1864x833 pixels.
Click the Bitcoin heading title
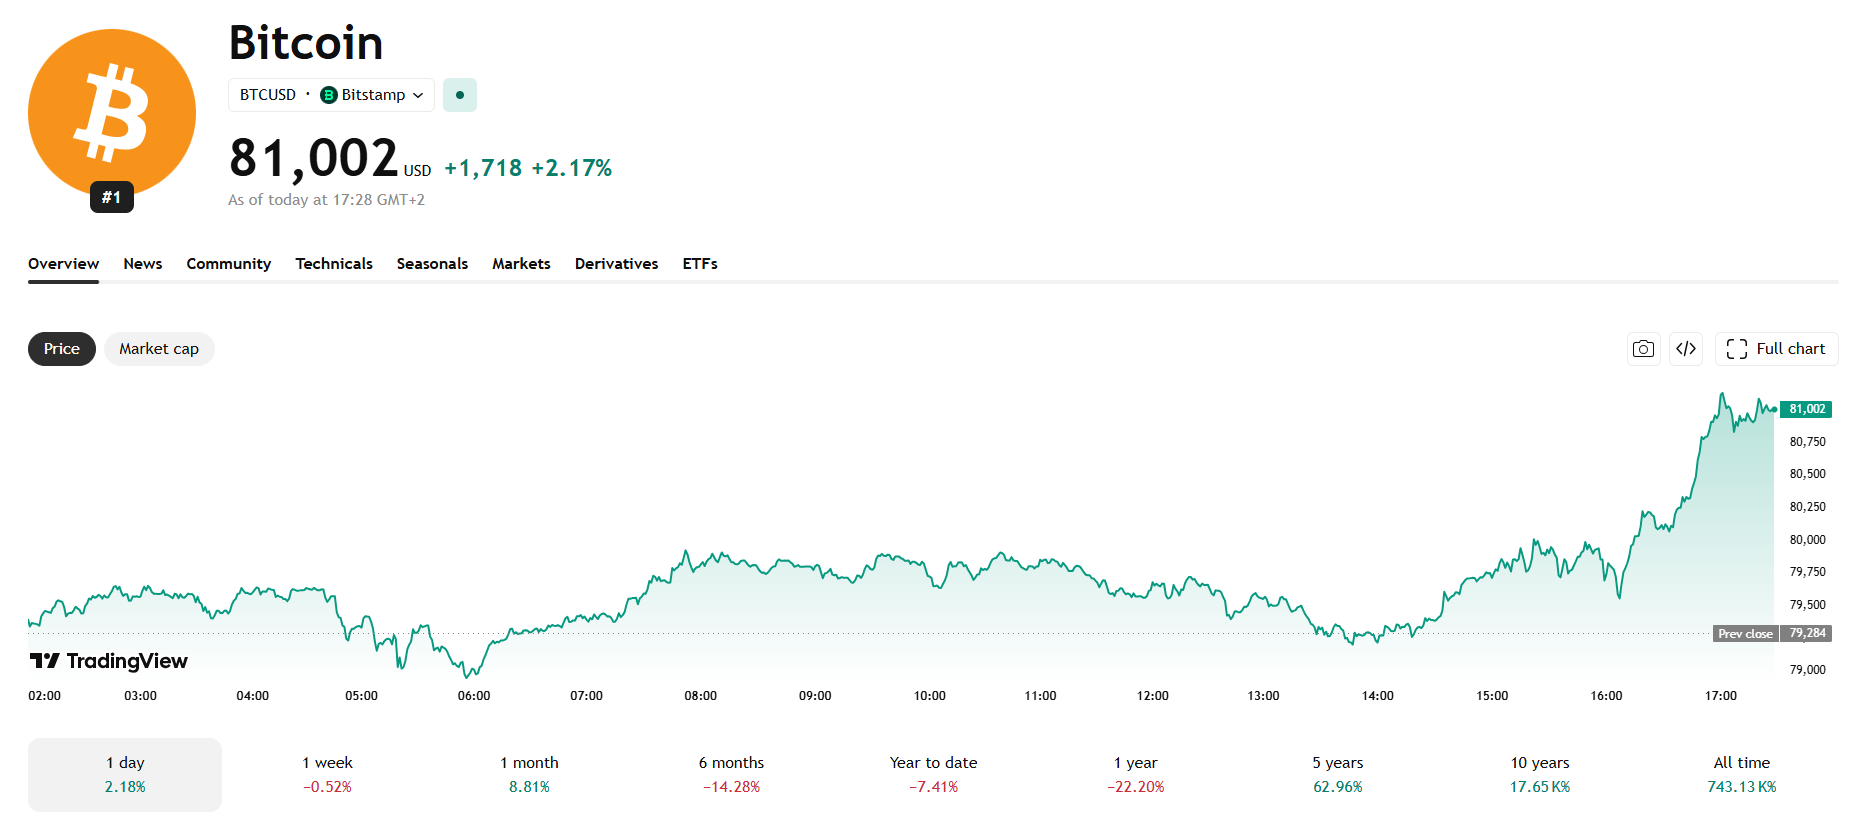[306, 43]
